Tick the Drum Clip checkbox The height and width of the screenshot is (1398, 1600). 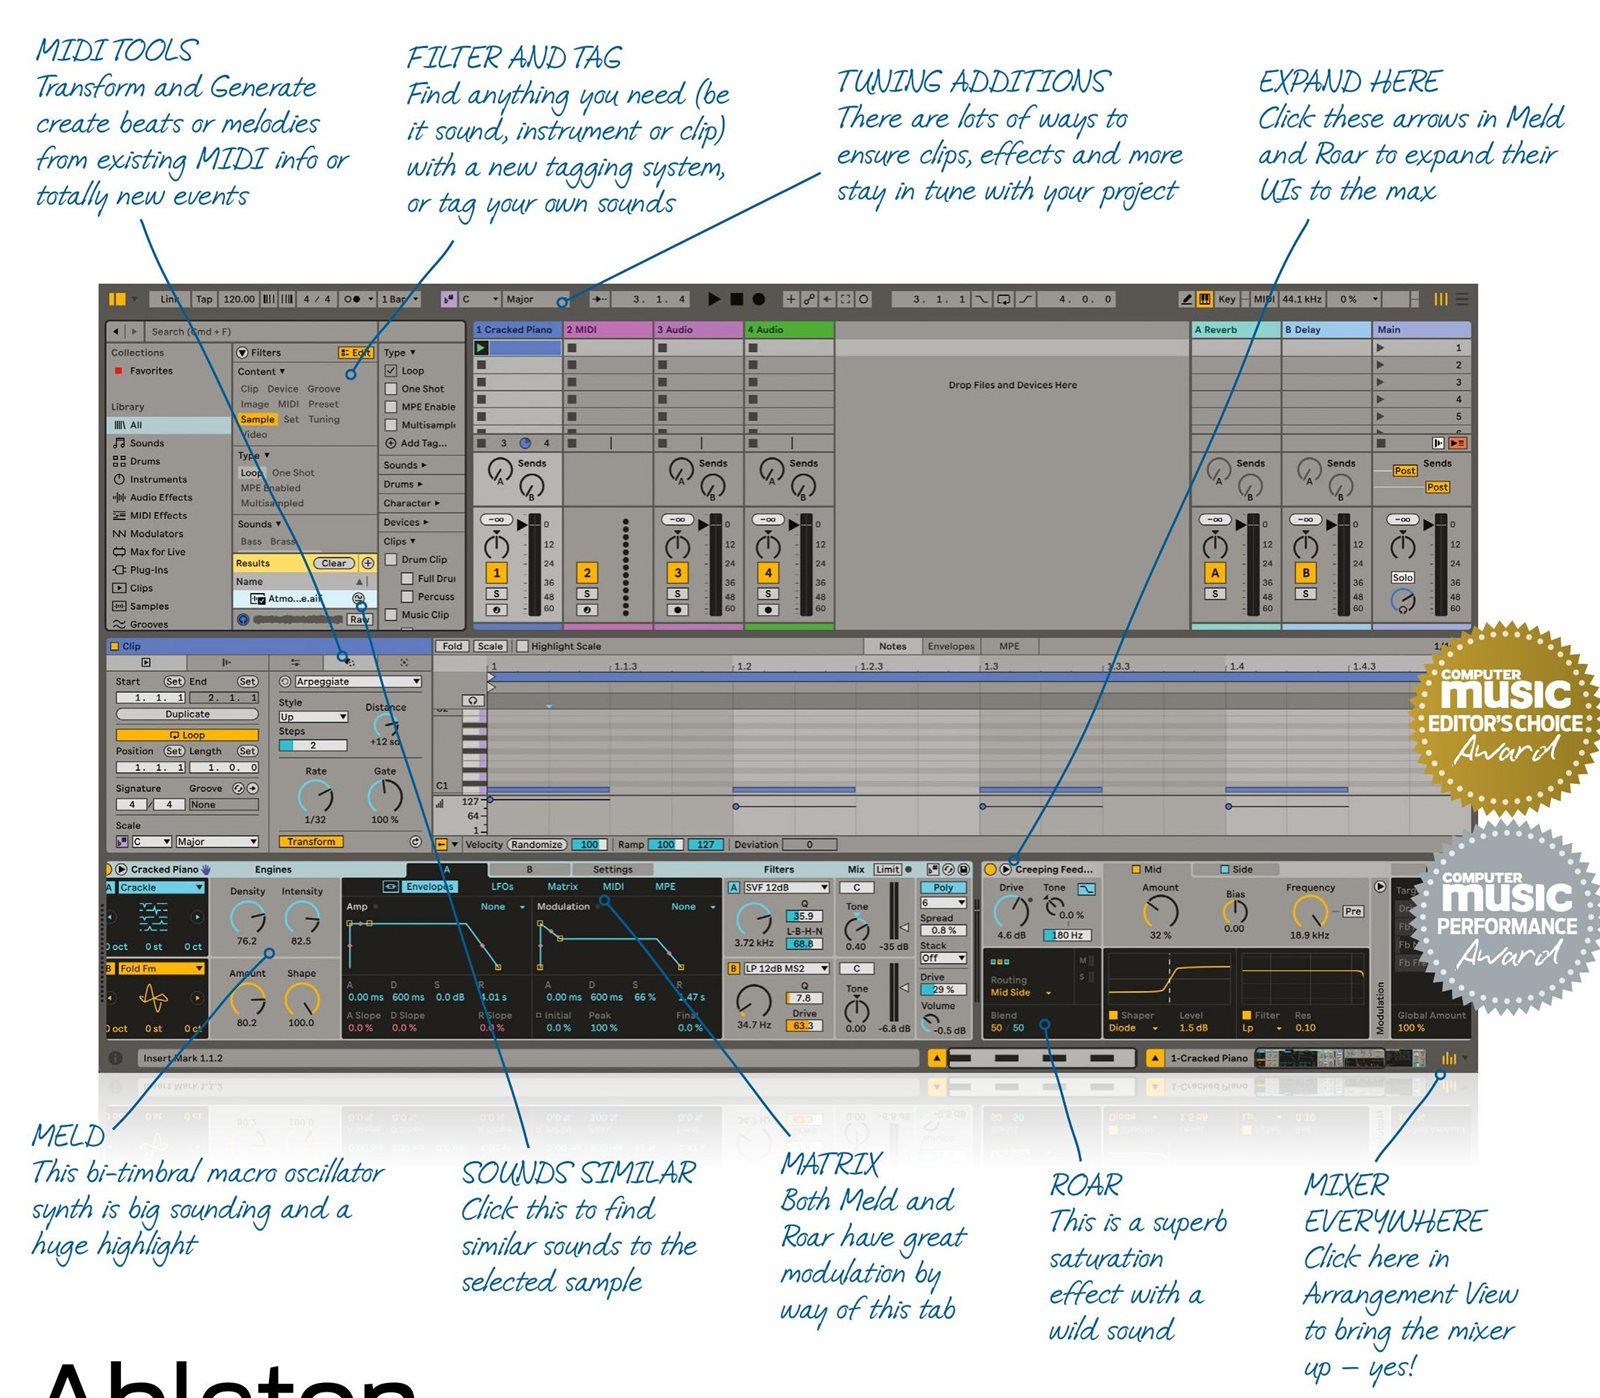point(391,559)
